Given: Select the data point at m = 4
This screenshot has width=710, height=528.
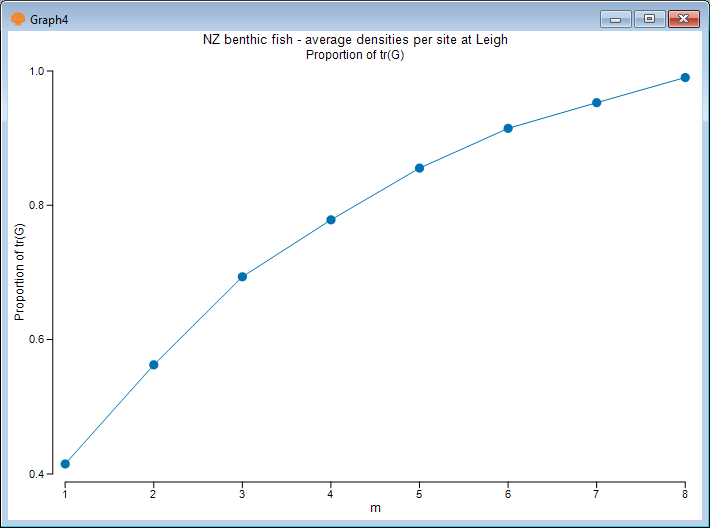Looking at the screenshot, I should pos(331,220).
